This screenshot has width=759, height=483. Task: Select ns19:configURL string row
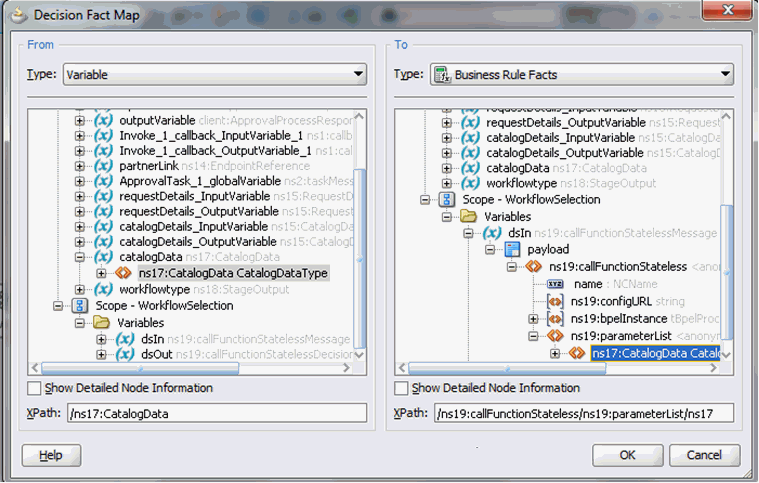click(627, 302)
